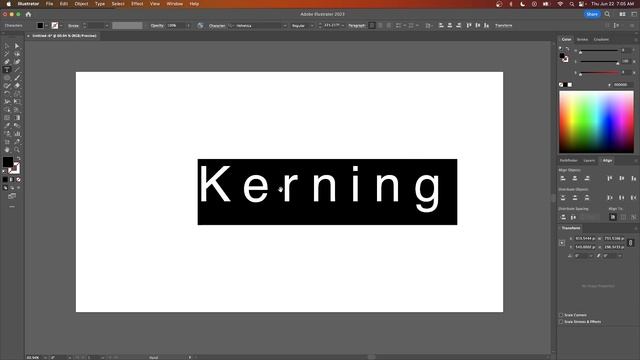Open the Paragraph panel link in control bar

tap(357, 25)
